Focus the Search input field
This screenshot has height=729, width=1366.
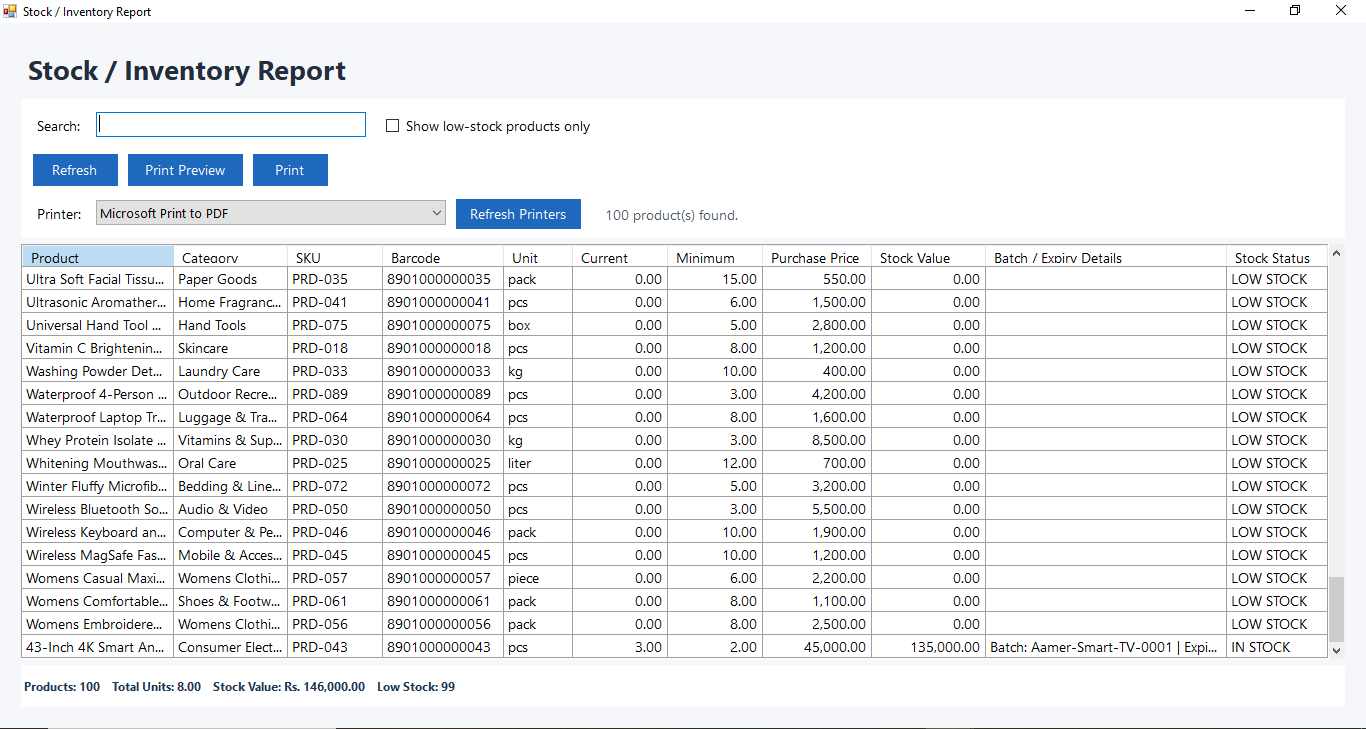point(231,125)
